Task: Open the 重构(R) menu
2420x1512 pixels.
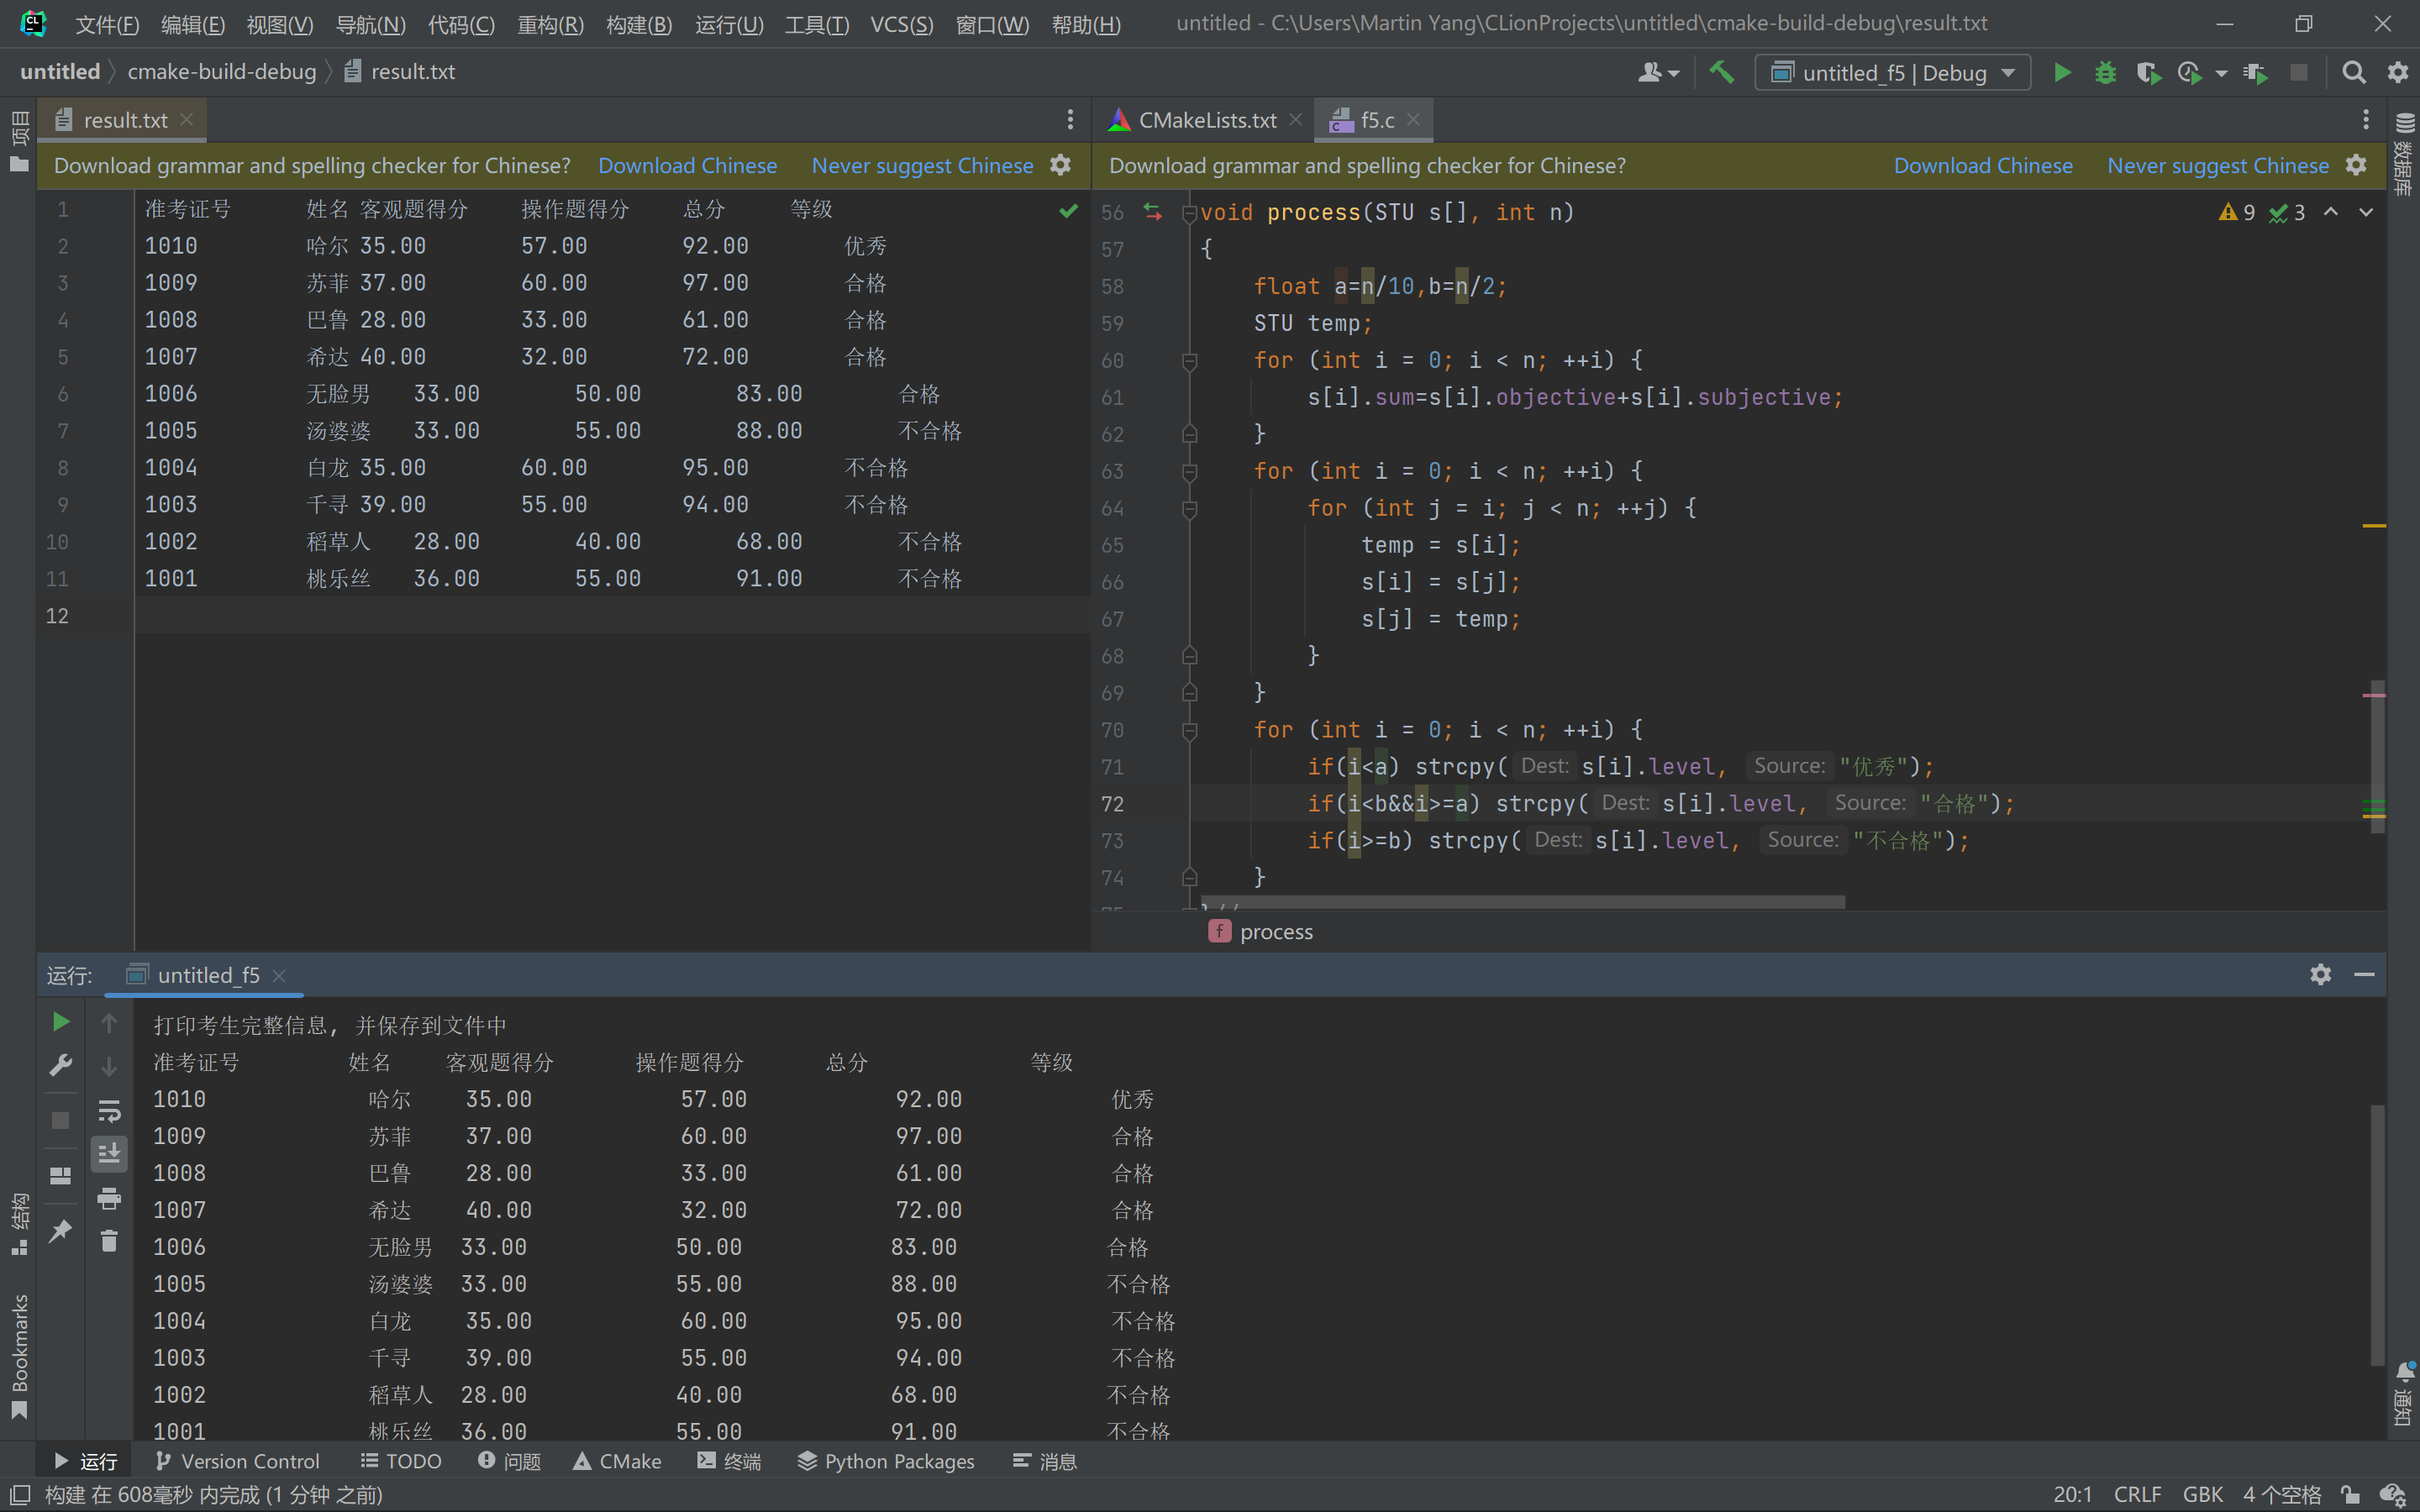Action: (x=549, y=24)
